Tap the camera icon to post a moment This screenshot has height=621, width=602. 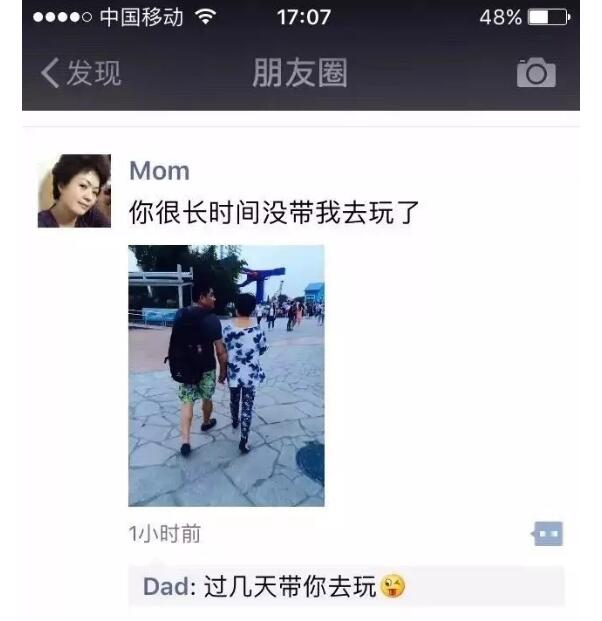click(536, 72)
